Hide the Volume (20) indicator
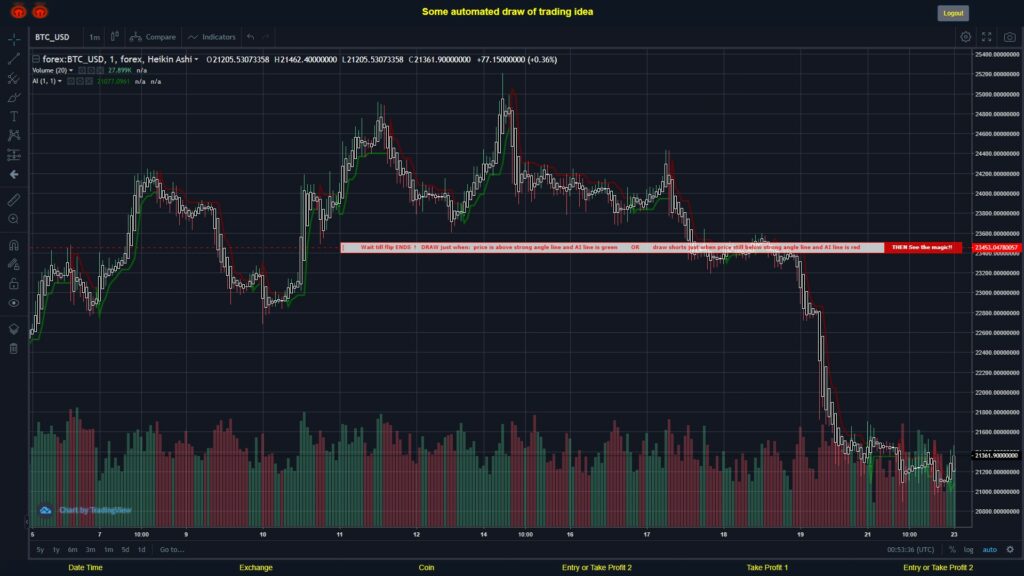 click(x=82, y=71)
